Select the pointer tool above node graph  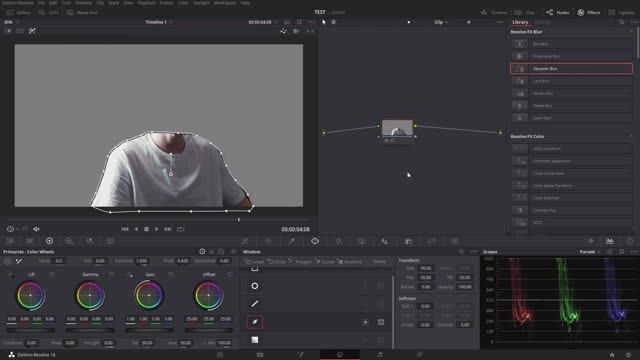(324, 22)
